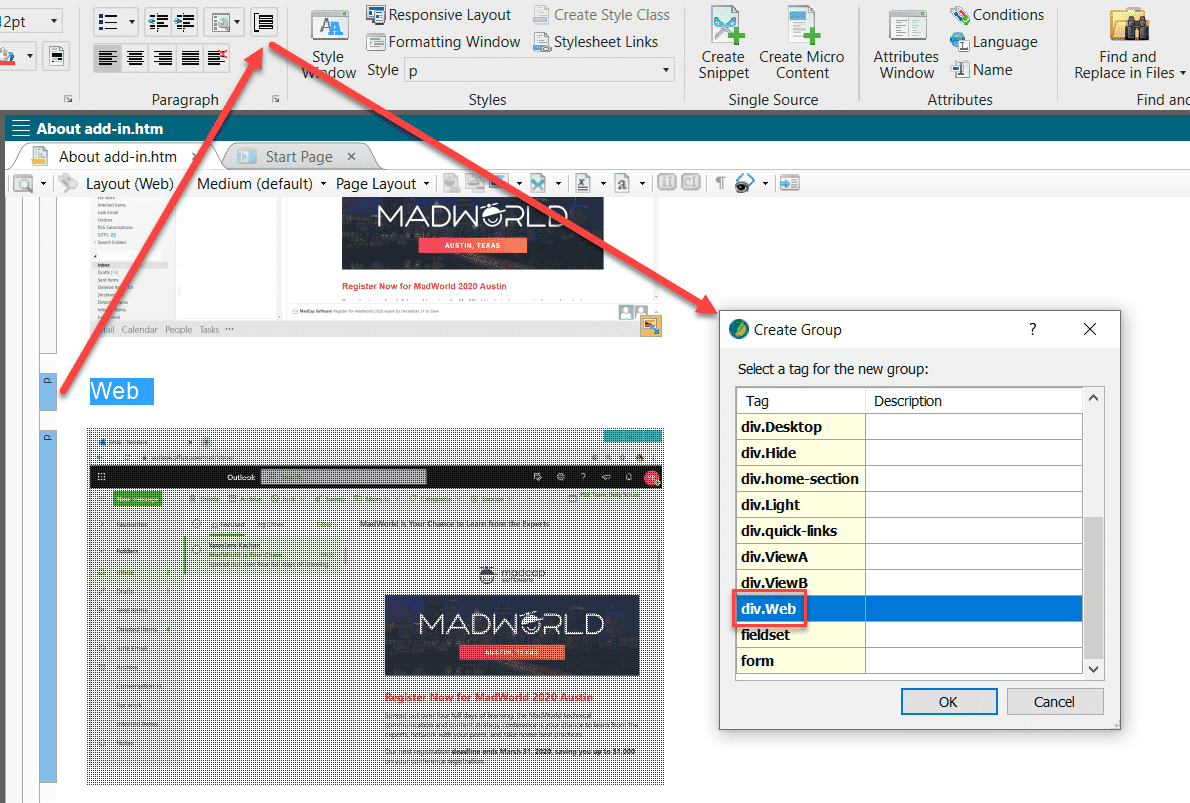Open the Medium (default) dropdown
Viewport: 1190px width, 803px height.
[x=261, y=184]
